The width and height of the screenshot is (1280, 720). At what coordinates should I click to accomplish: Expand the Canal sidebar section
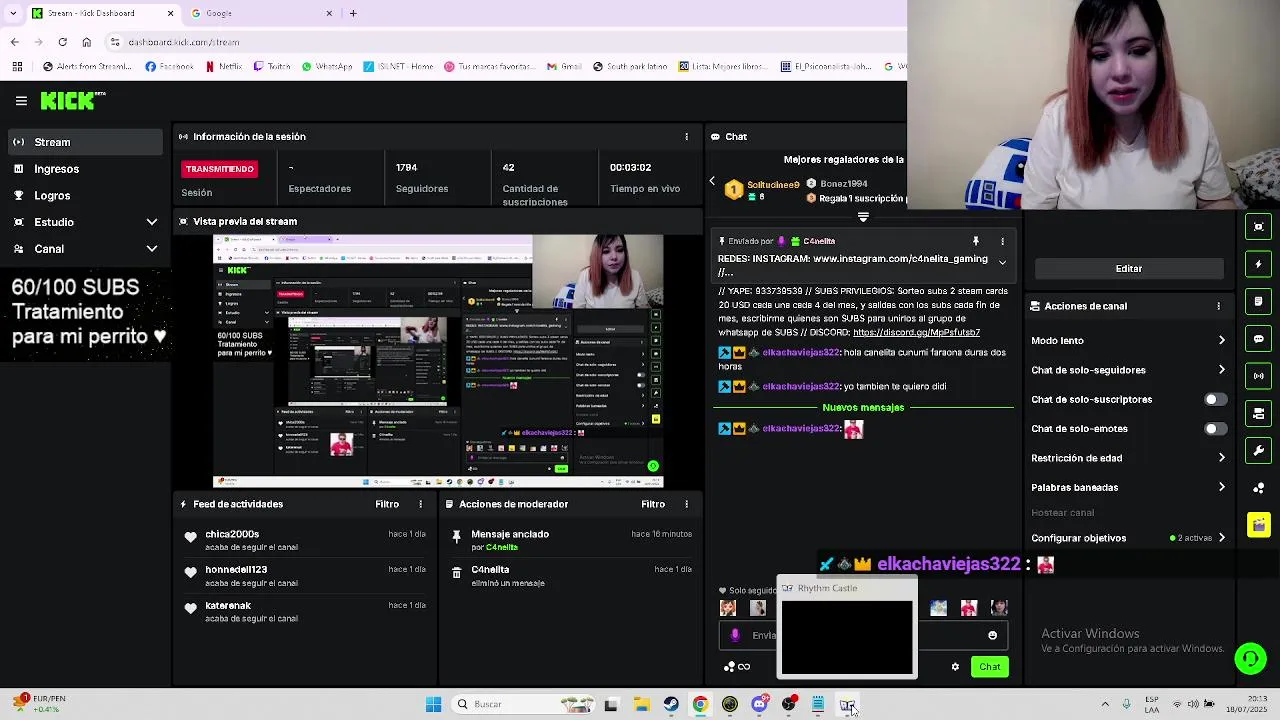(85, 249)
